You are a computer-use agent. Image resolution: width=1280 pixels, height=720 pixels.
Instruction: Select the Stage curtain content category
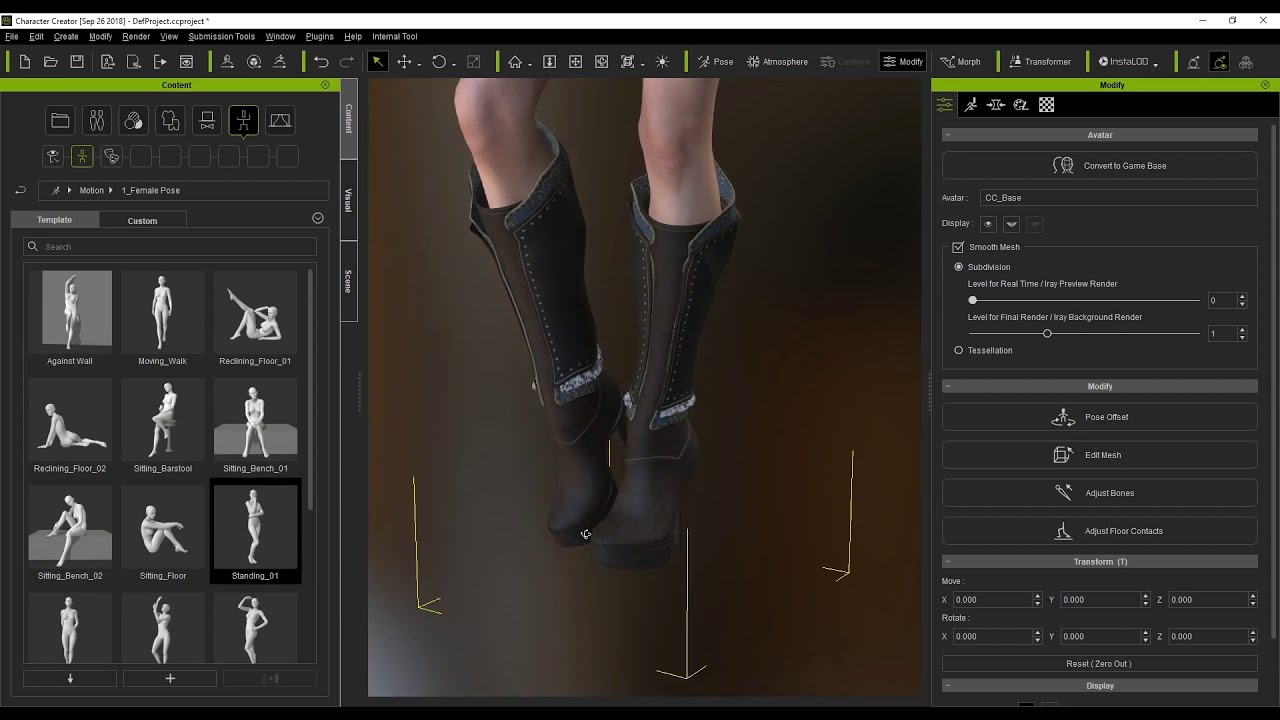tap(280, 121)
